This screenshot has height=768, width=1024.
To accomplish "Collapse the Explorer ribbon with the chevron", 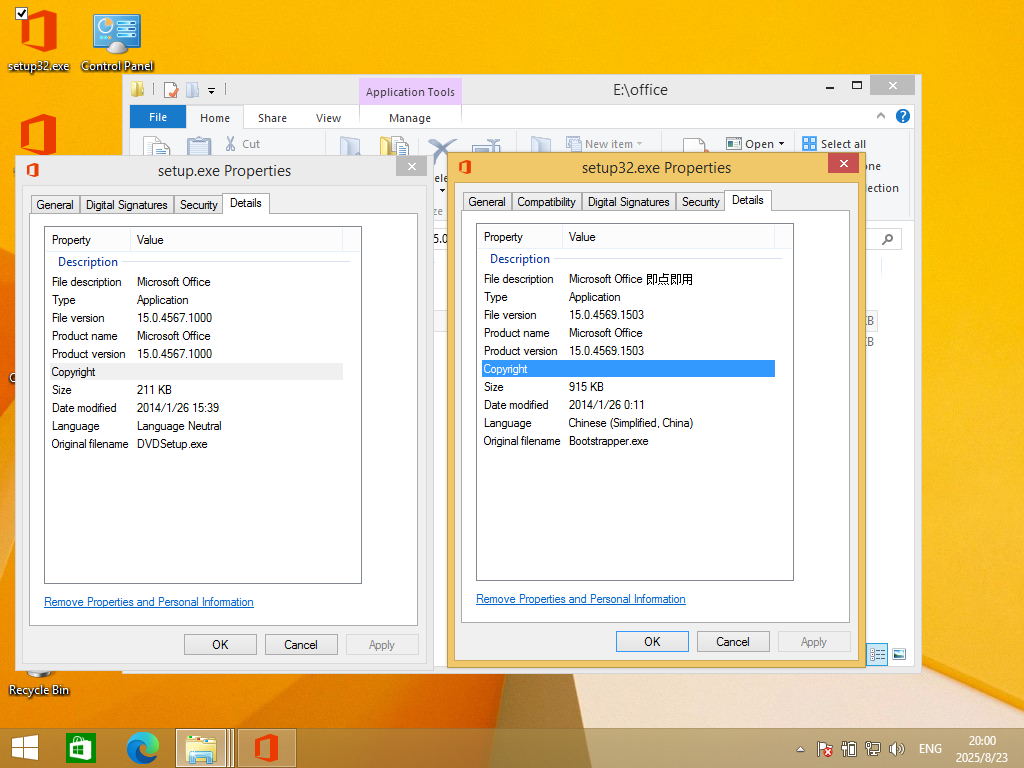I will [x=881, y=116].
